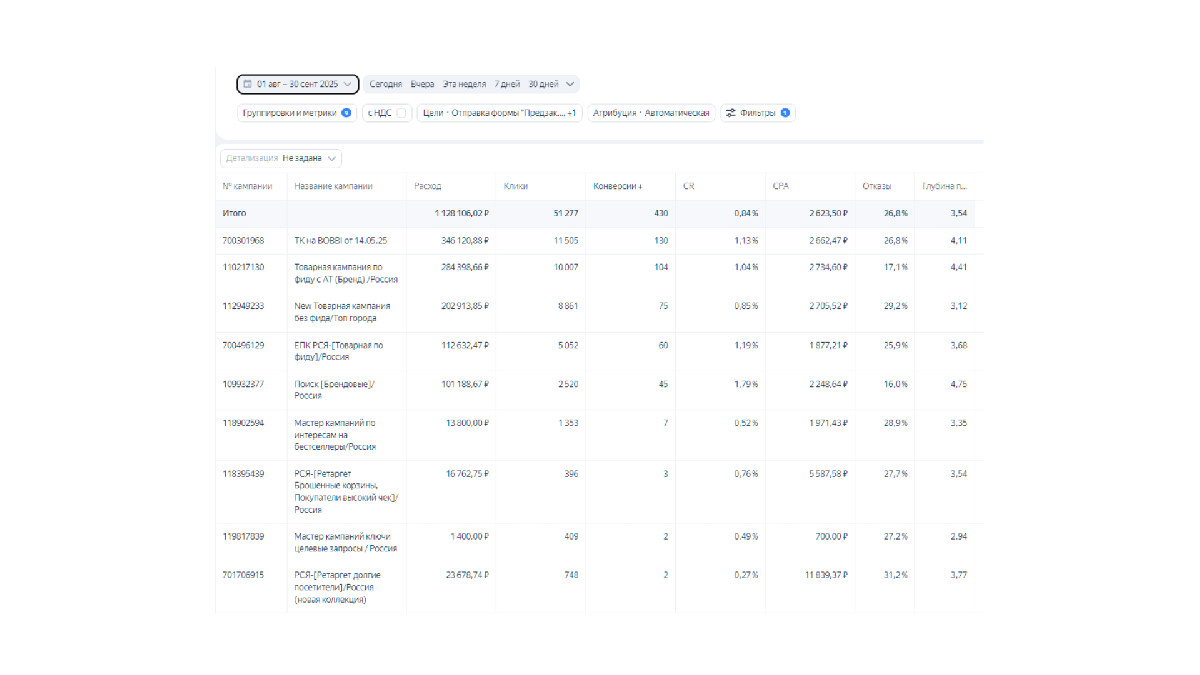
Task: Sort by CPA column header
Action: tap(781, 186)
